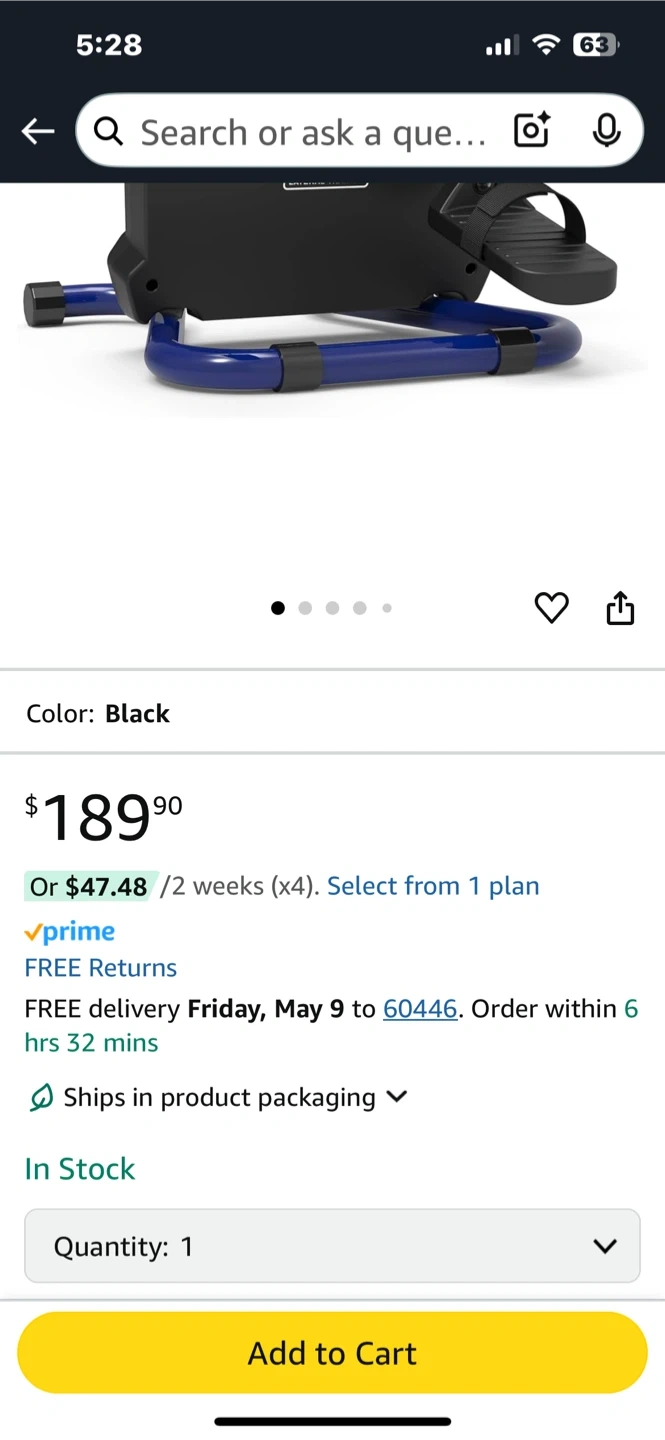Screen dimensions: 665x1440
Task: Tap the microphone voice search icon
Action: 606,131
